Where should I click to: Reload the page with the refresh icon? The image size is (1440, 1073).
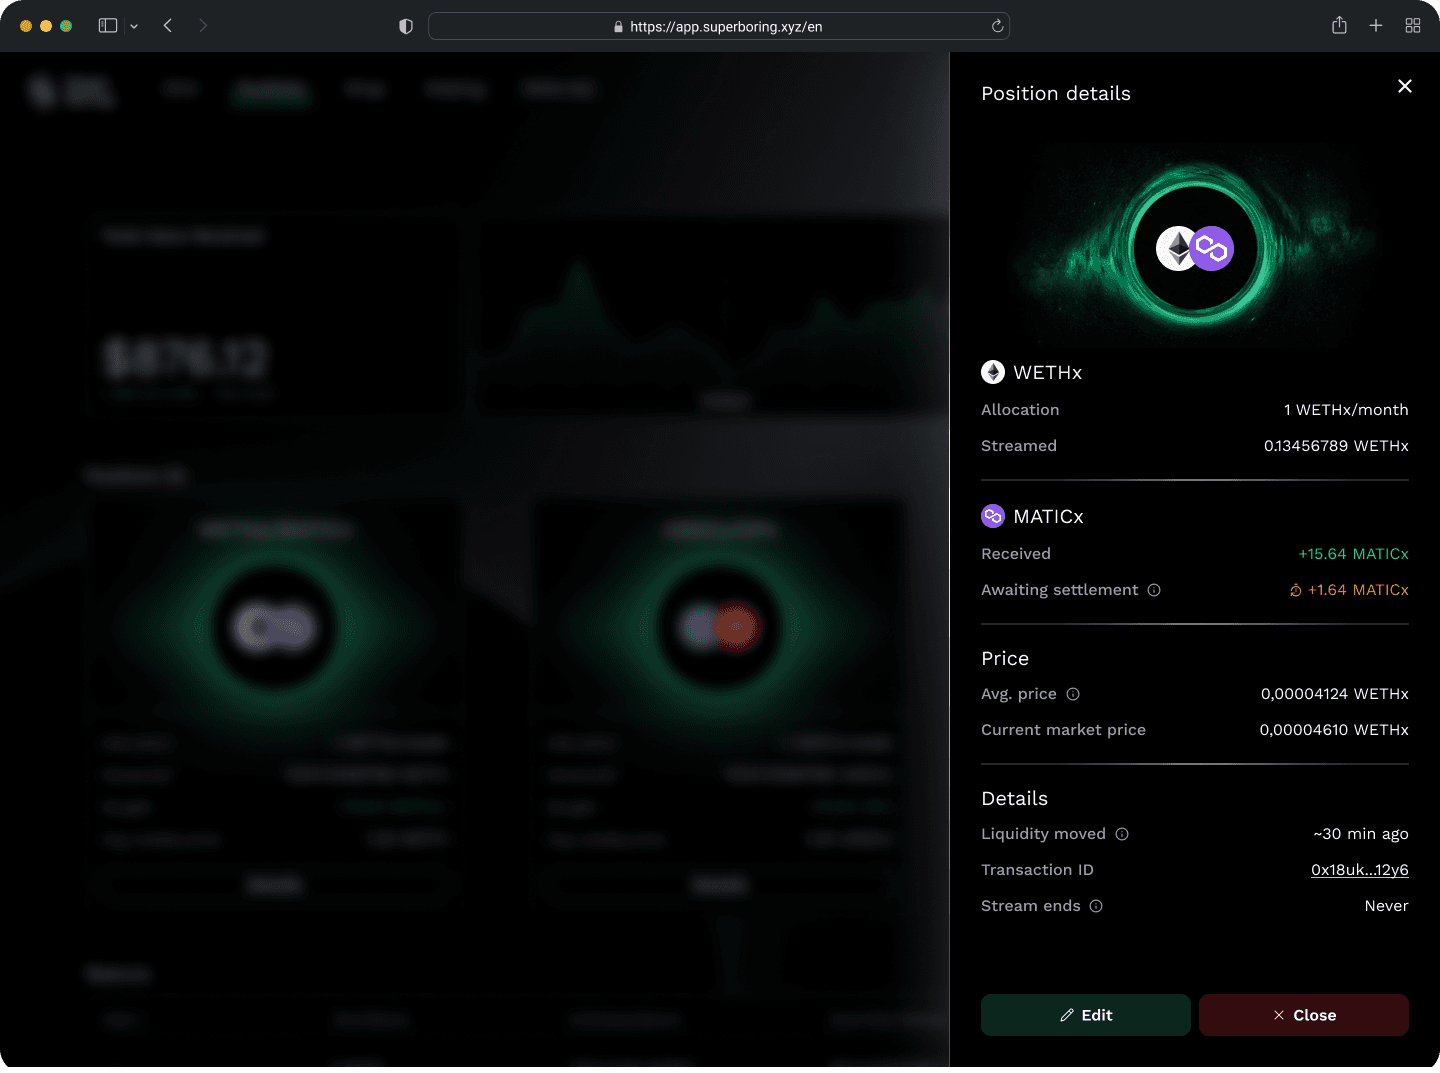997,26
